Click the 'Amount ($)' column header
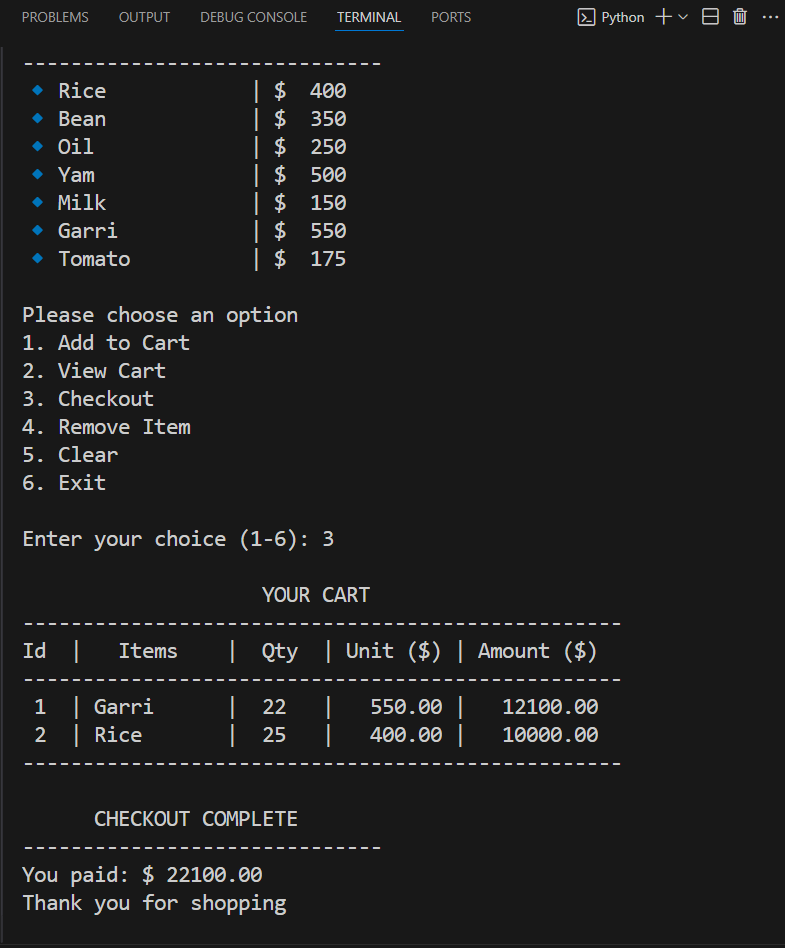Viewport: 785px width, 948px height. pyautogui.click(x=538, y=652)
